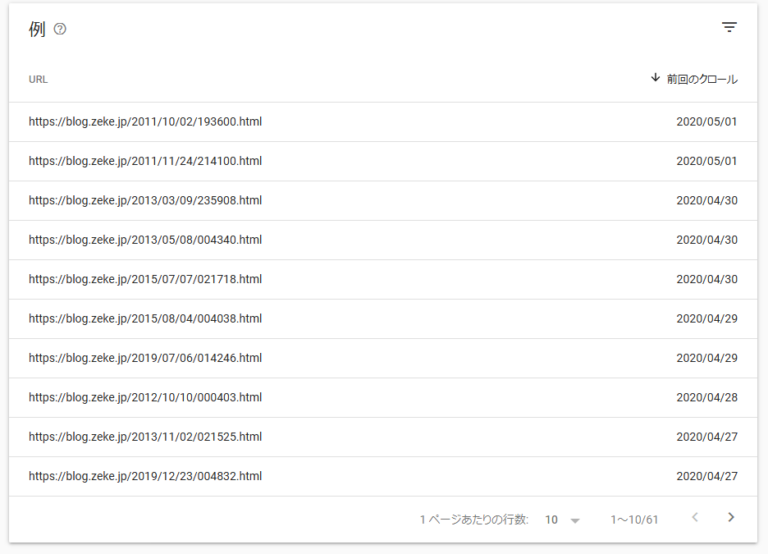Click the sort arrow beside 前回のクロール
Image resolution: width=768 pixels, height=554 pixels.
click(x=655, y=78)
